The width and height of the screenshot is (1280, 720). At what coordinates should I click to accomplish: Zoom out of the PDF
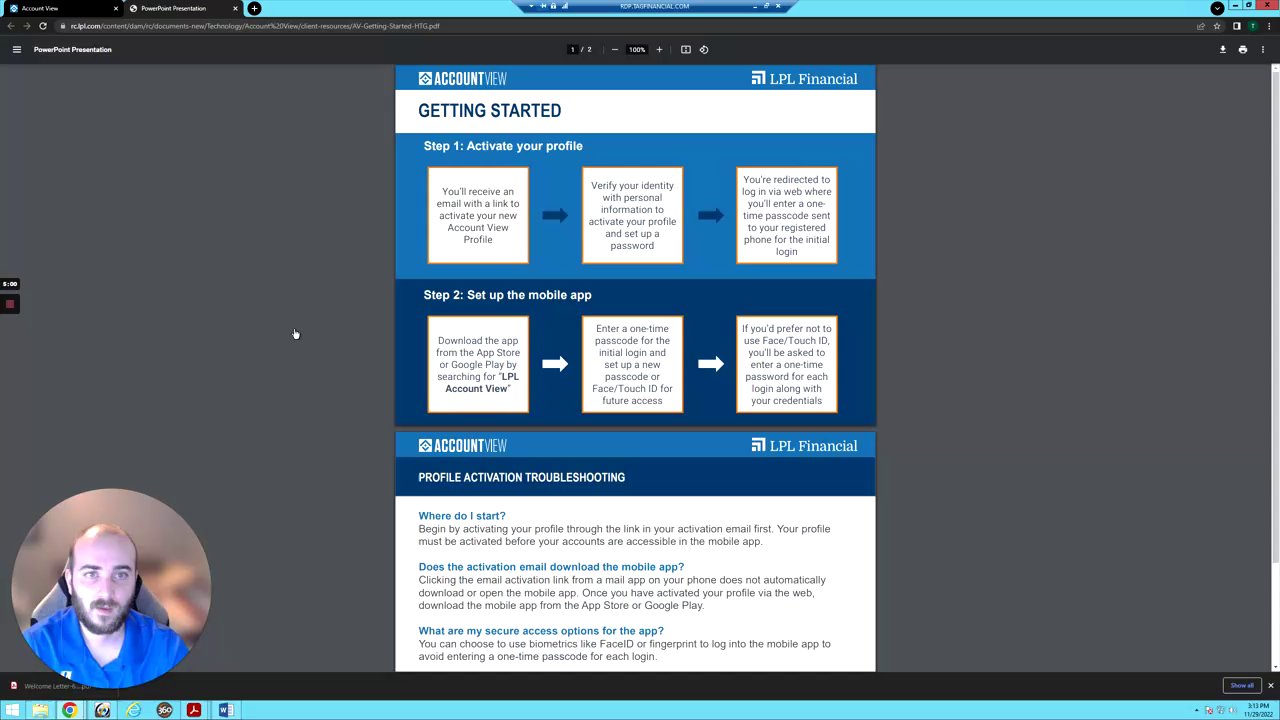click(614, 49)
